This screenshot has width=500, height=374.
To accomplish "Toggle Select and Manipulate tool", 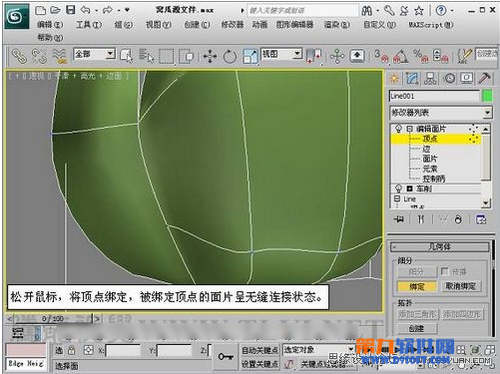I will (337, 56).
